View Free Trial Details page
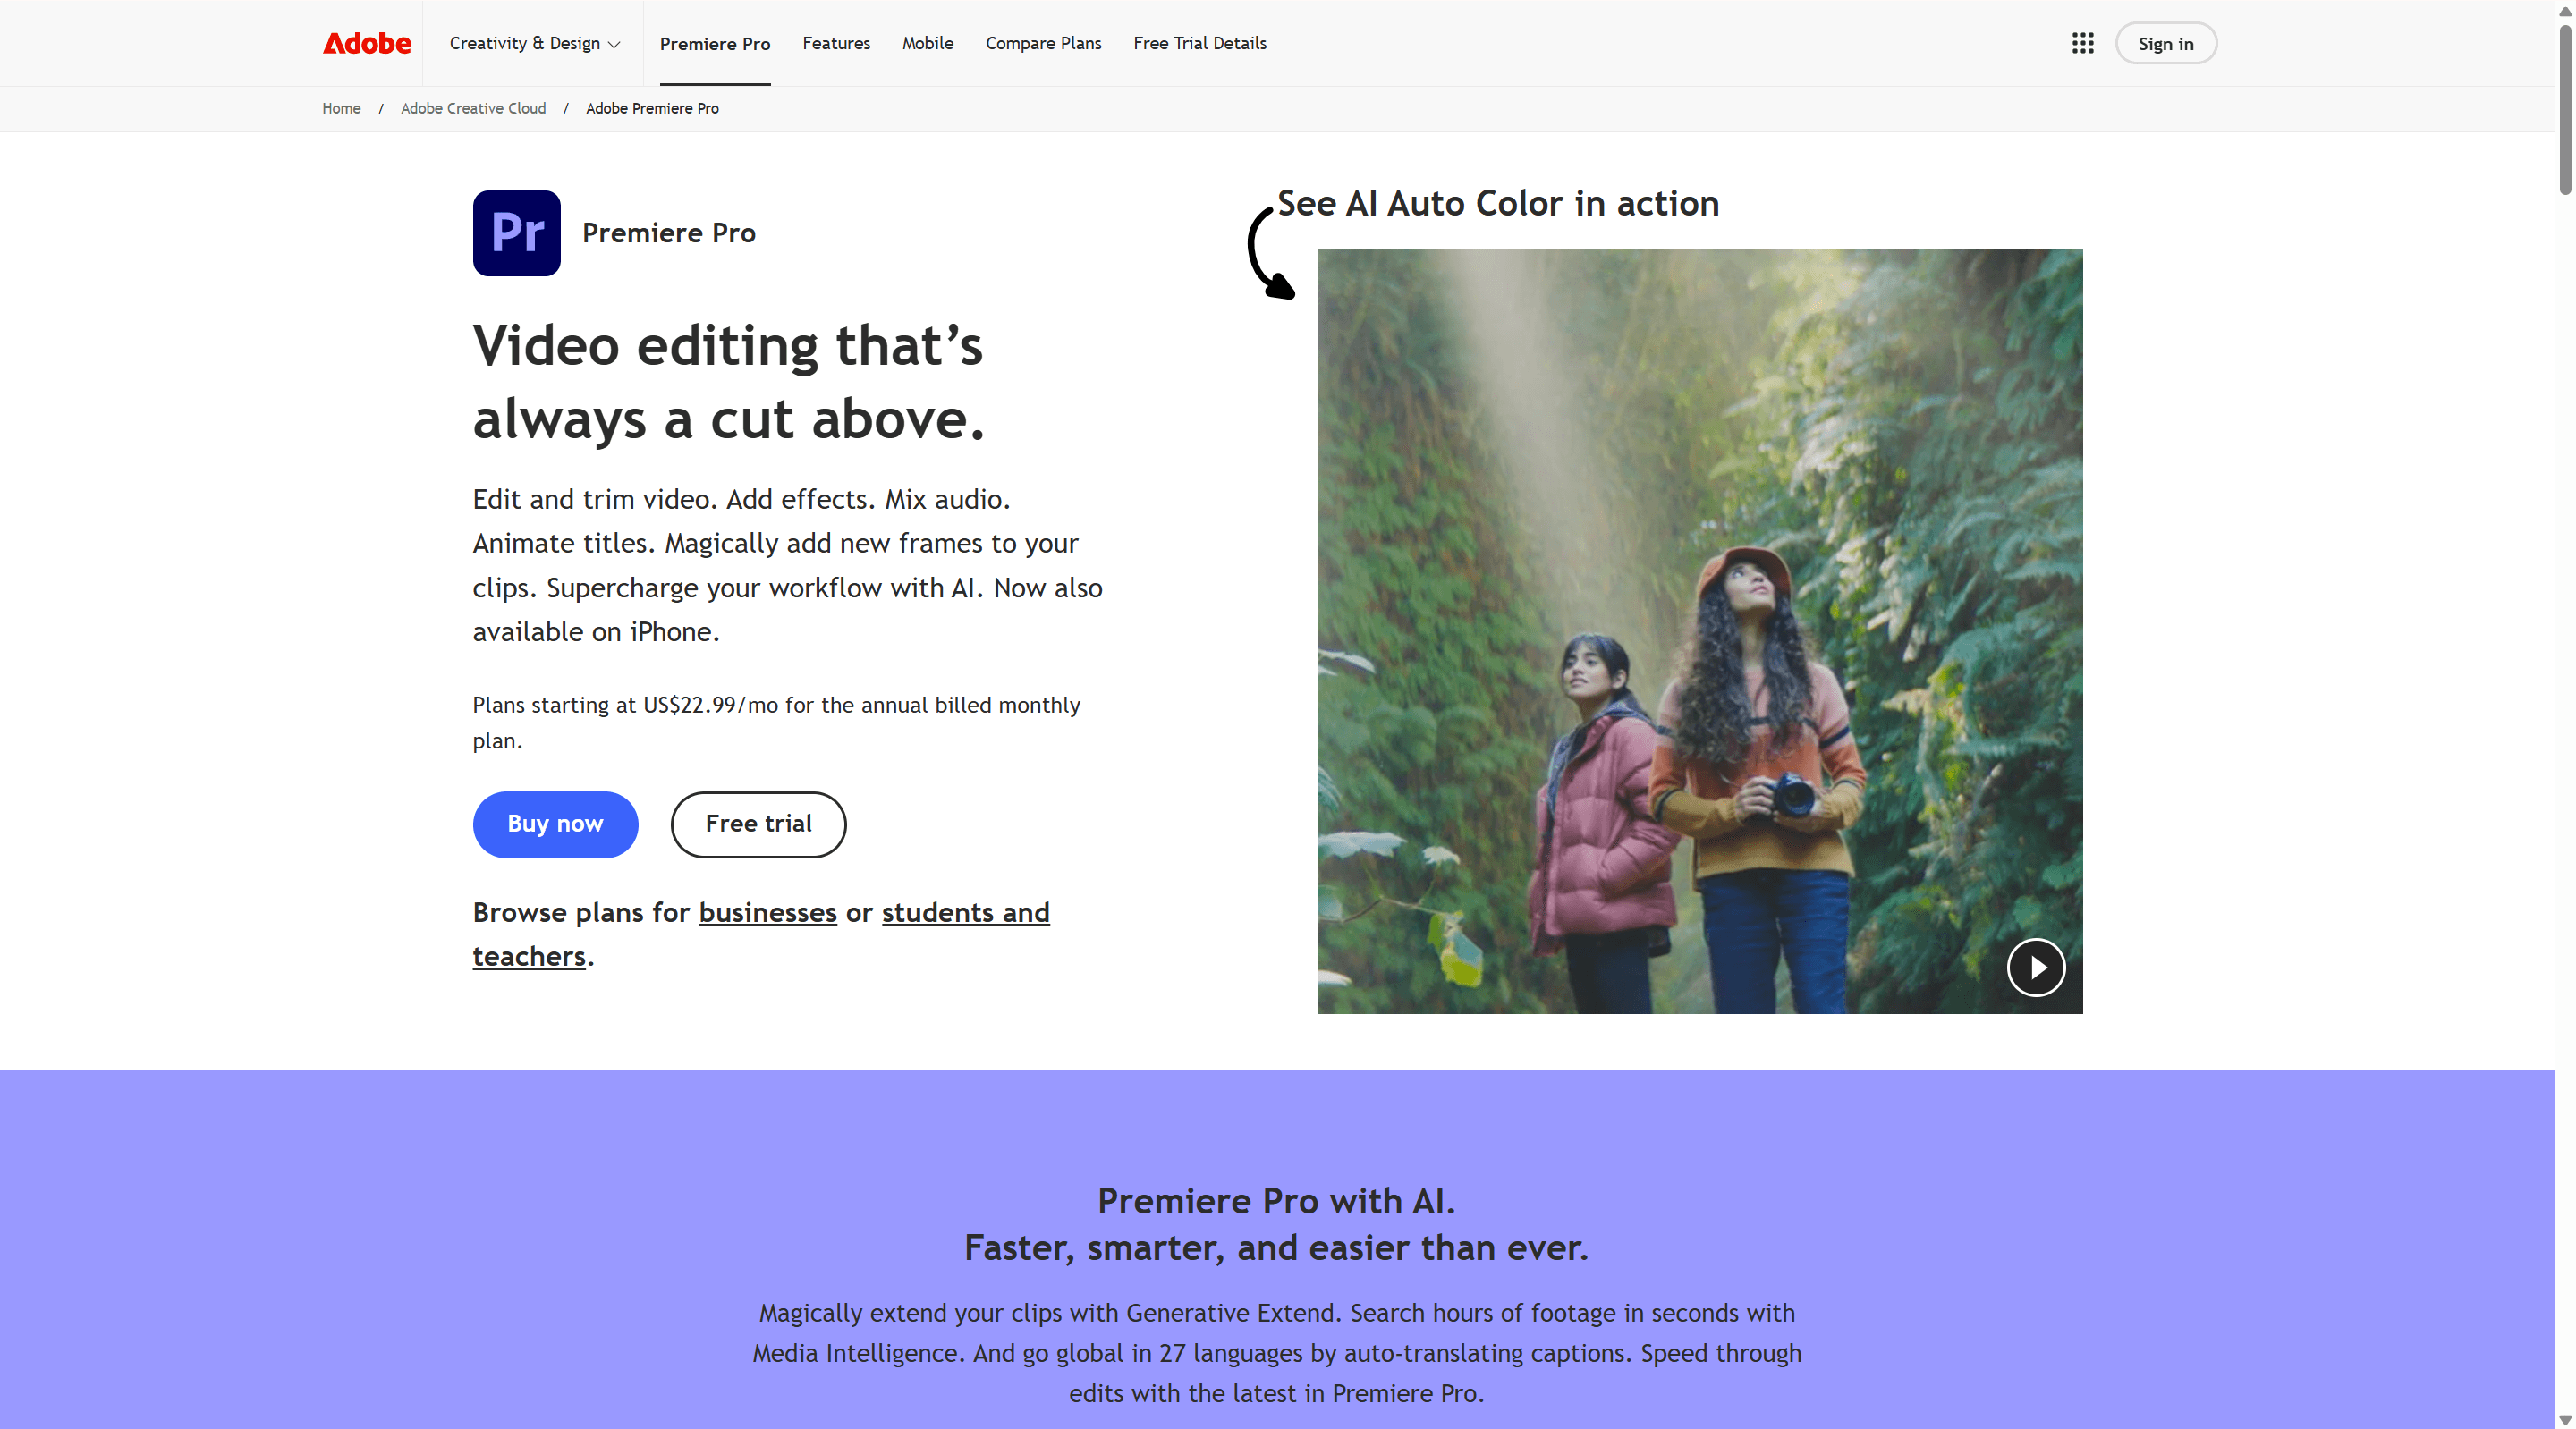Viewport: 2576px width, 1429px height. pyautogui.click(x=1199, y=43)
